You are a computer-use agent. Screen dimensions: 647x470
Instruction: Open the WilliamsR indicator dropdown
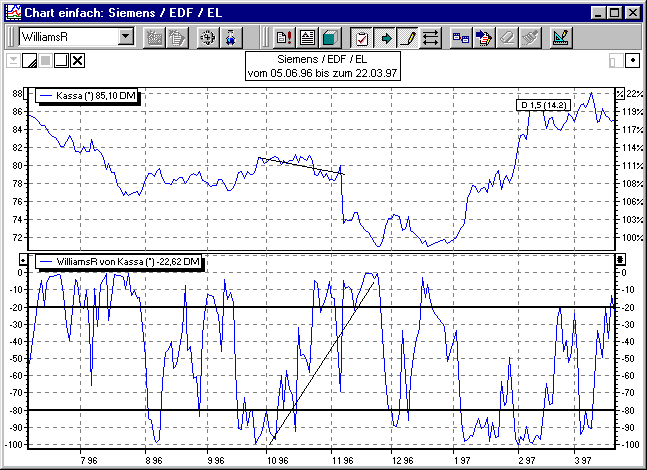pyautogui.click(x=125, y=37)
